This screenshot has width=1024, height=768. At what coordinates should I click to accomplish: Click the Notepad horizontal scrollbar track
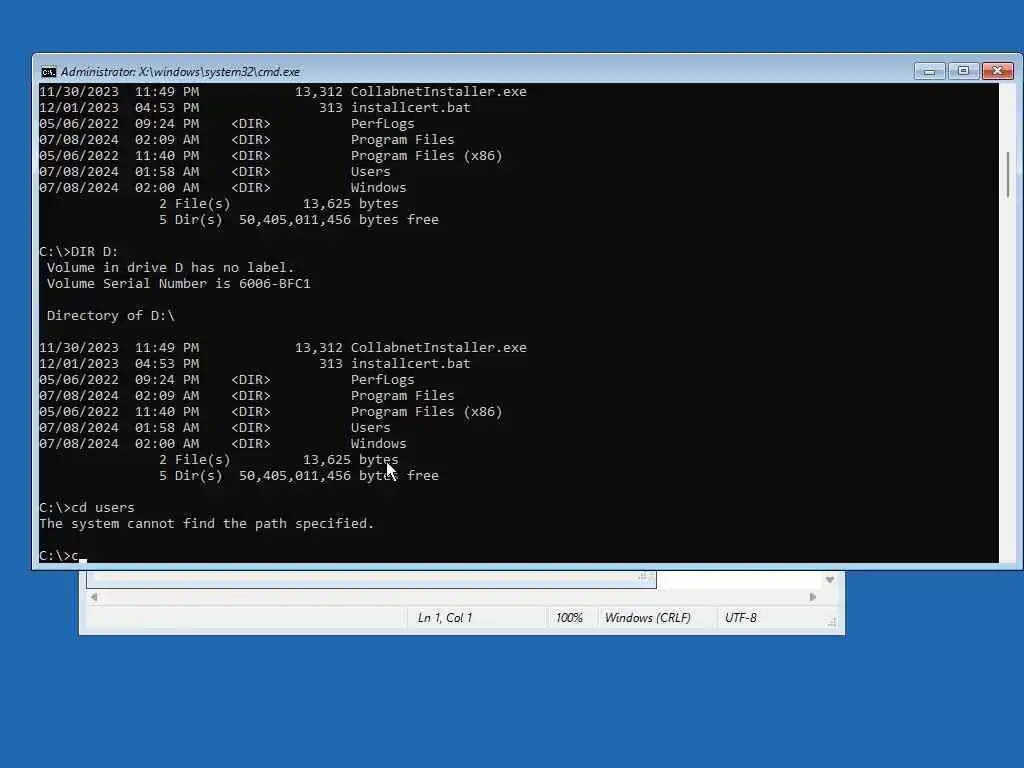(x=453, y=597)
